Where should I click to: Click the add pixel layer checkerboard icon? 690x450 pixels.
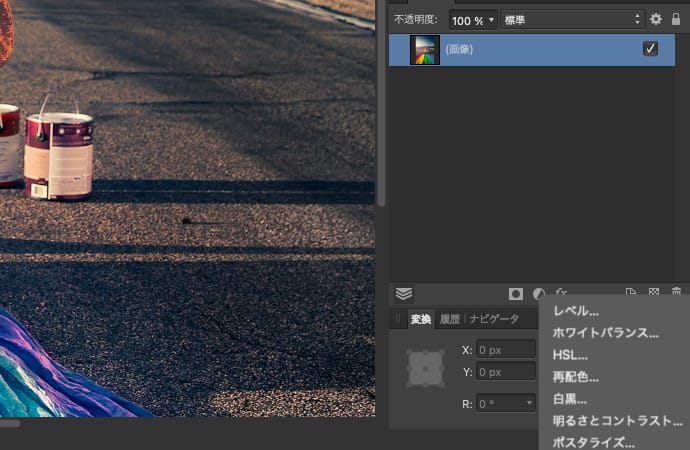[x=654, y=293]
